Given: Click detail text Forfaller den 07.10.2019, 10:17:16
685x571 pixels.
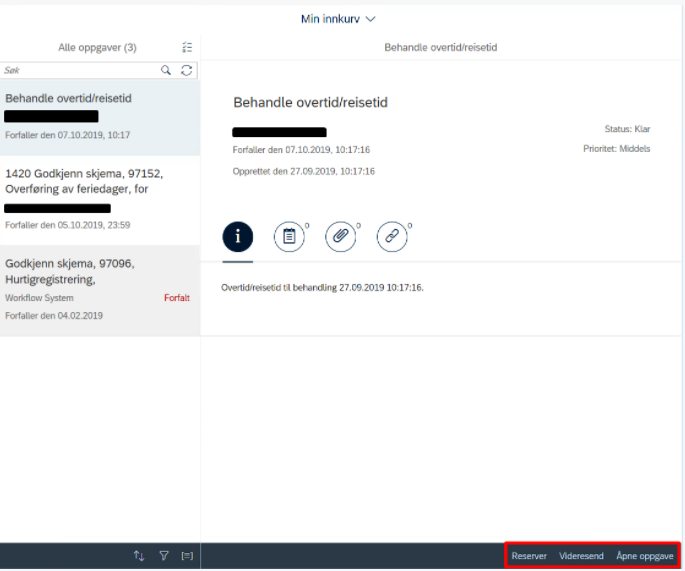Looking at the screenshot, I should tap(301, 150).
